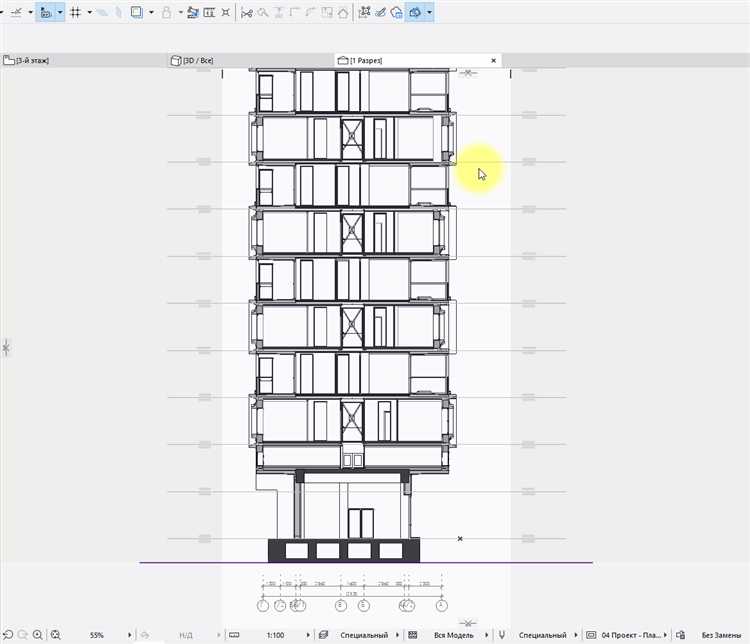
Task: Click the measure tool icon in toolbar
Action: pyautogui.click(x=193, y=12)
